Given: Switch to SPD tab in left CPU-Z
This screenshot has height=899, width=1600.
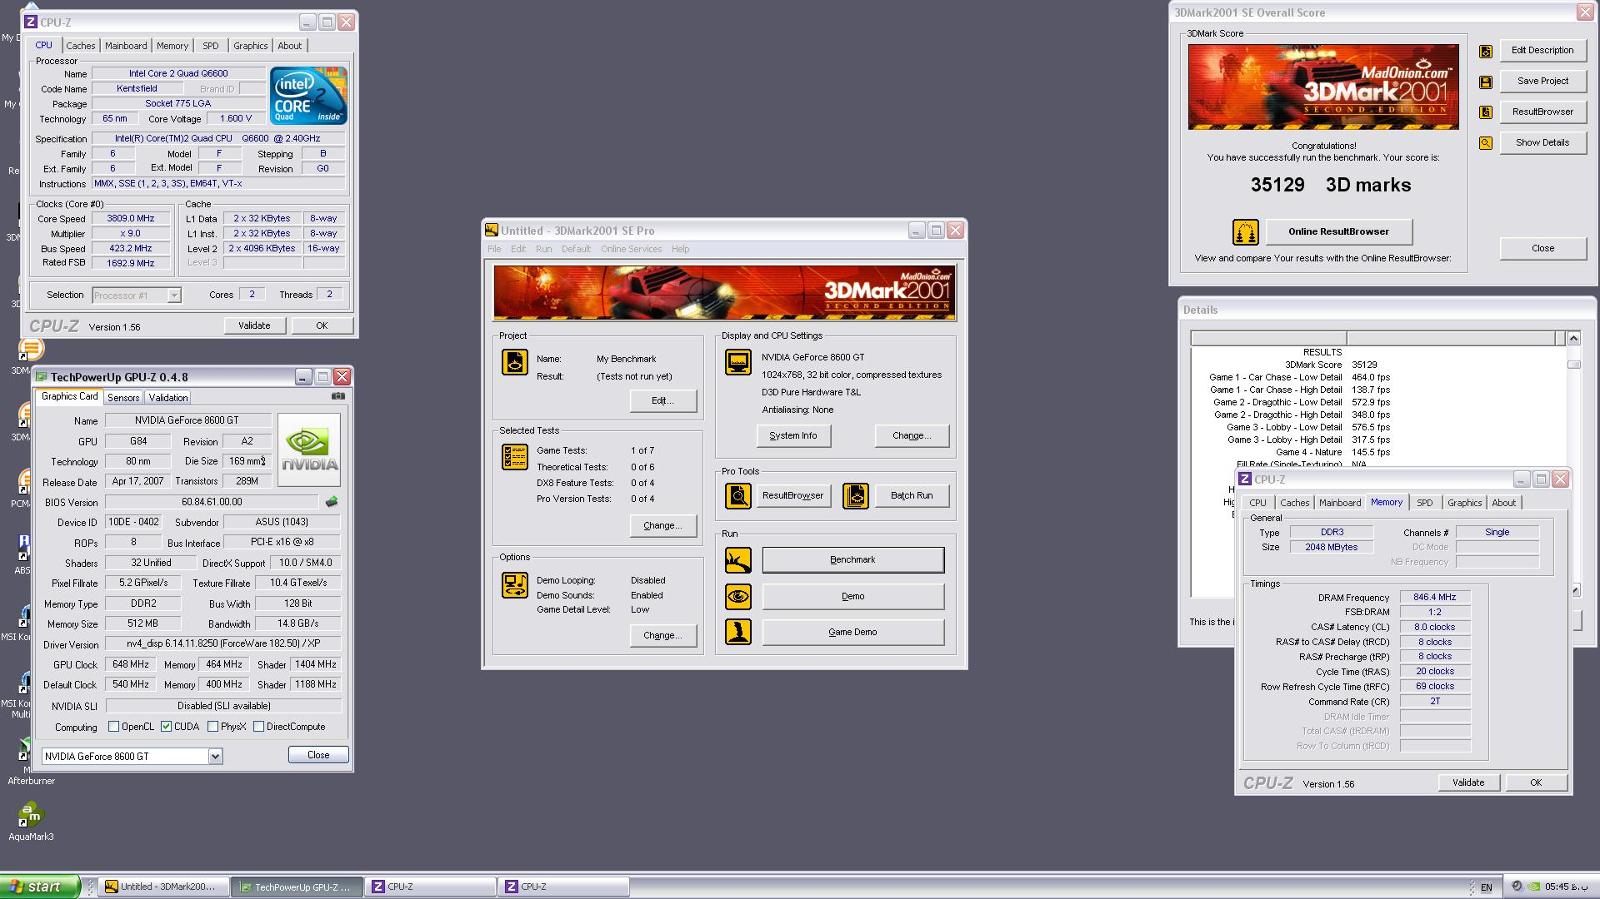Looking at the screenshot, I should (210, 46).
